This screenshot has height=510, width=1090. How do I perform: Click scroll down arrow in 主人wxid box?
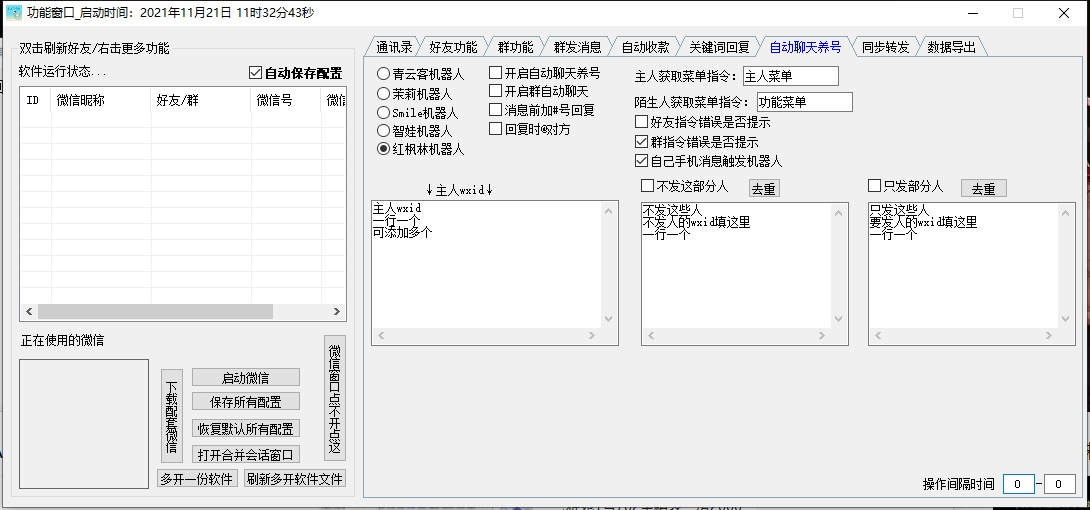(x=609, y=320)
